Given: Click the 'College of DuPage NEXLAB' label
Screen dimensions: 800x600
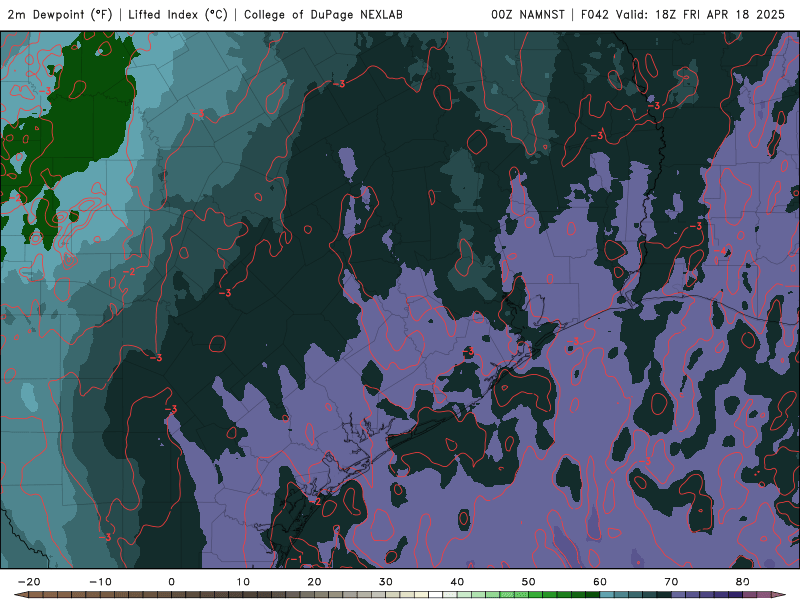Looking at the screenshot, I should [x=323, y=15].
